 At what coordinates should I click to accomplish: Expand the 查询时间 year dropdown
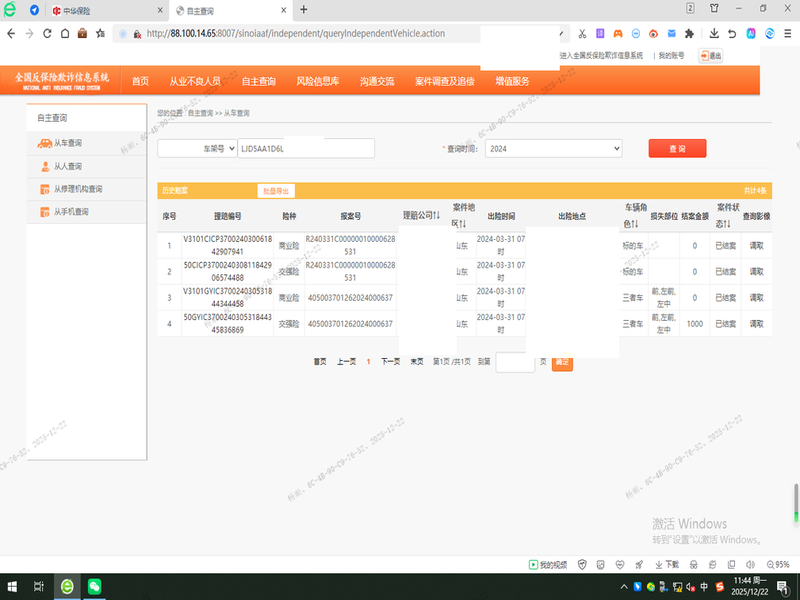tap(553, 148)
